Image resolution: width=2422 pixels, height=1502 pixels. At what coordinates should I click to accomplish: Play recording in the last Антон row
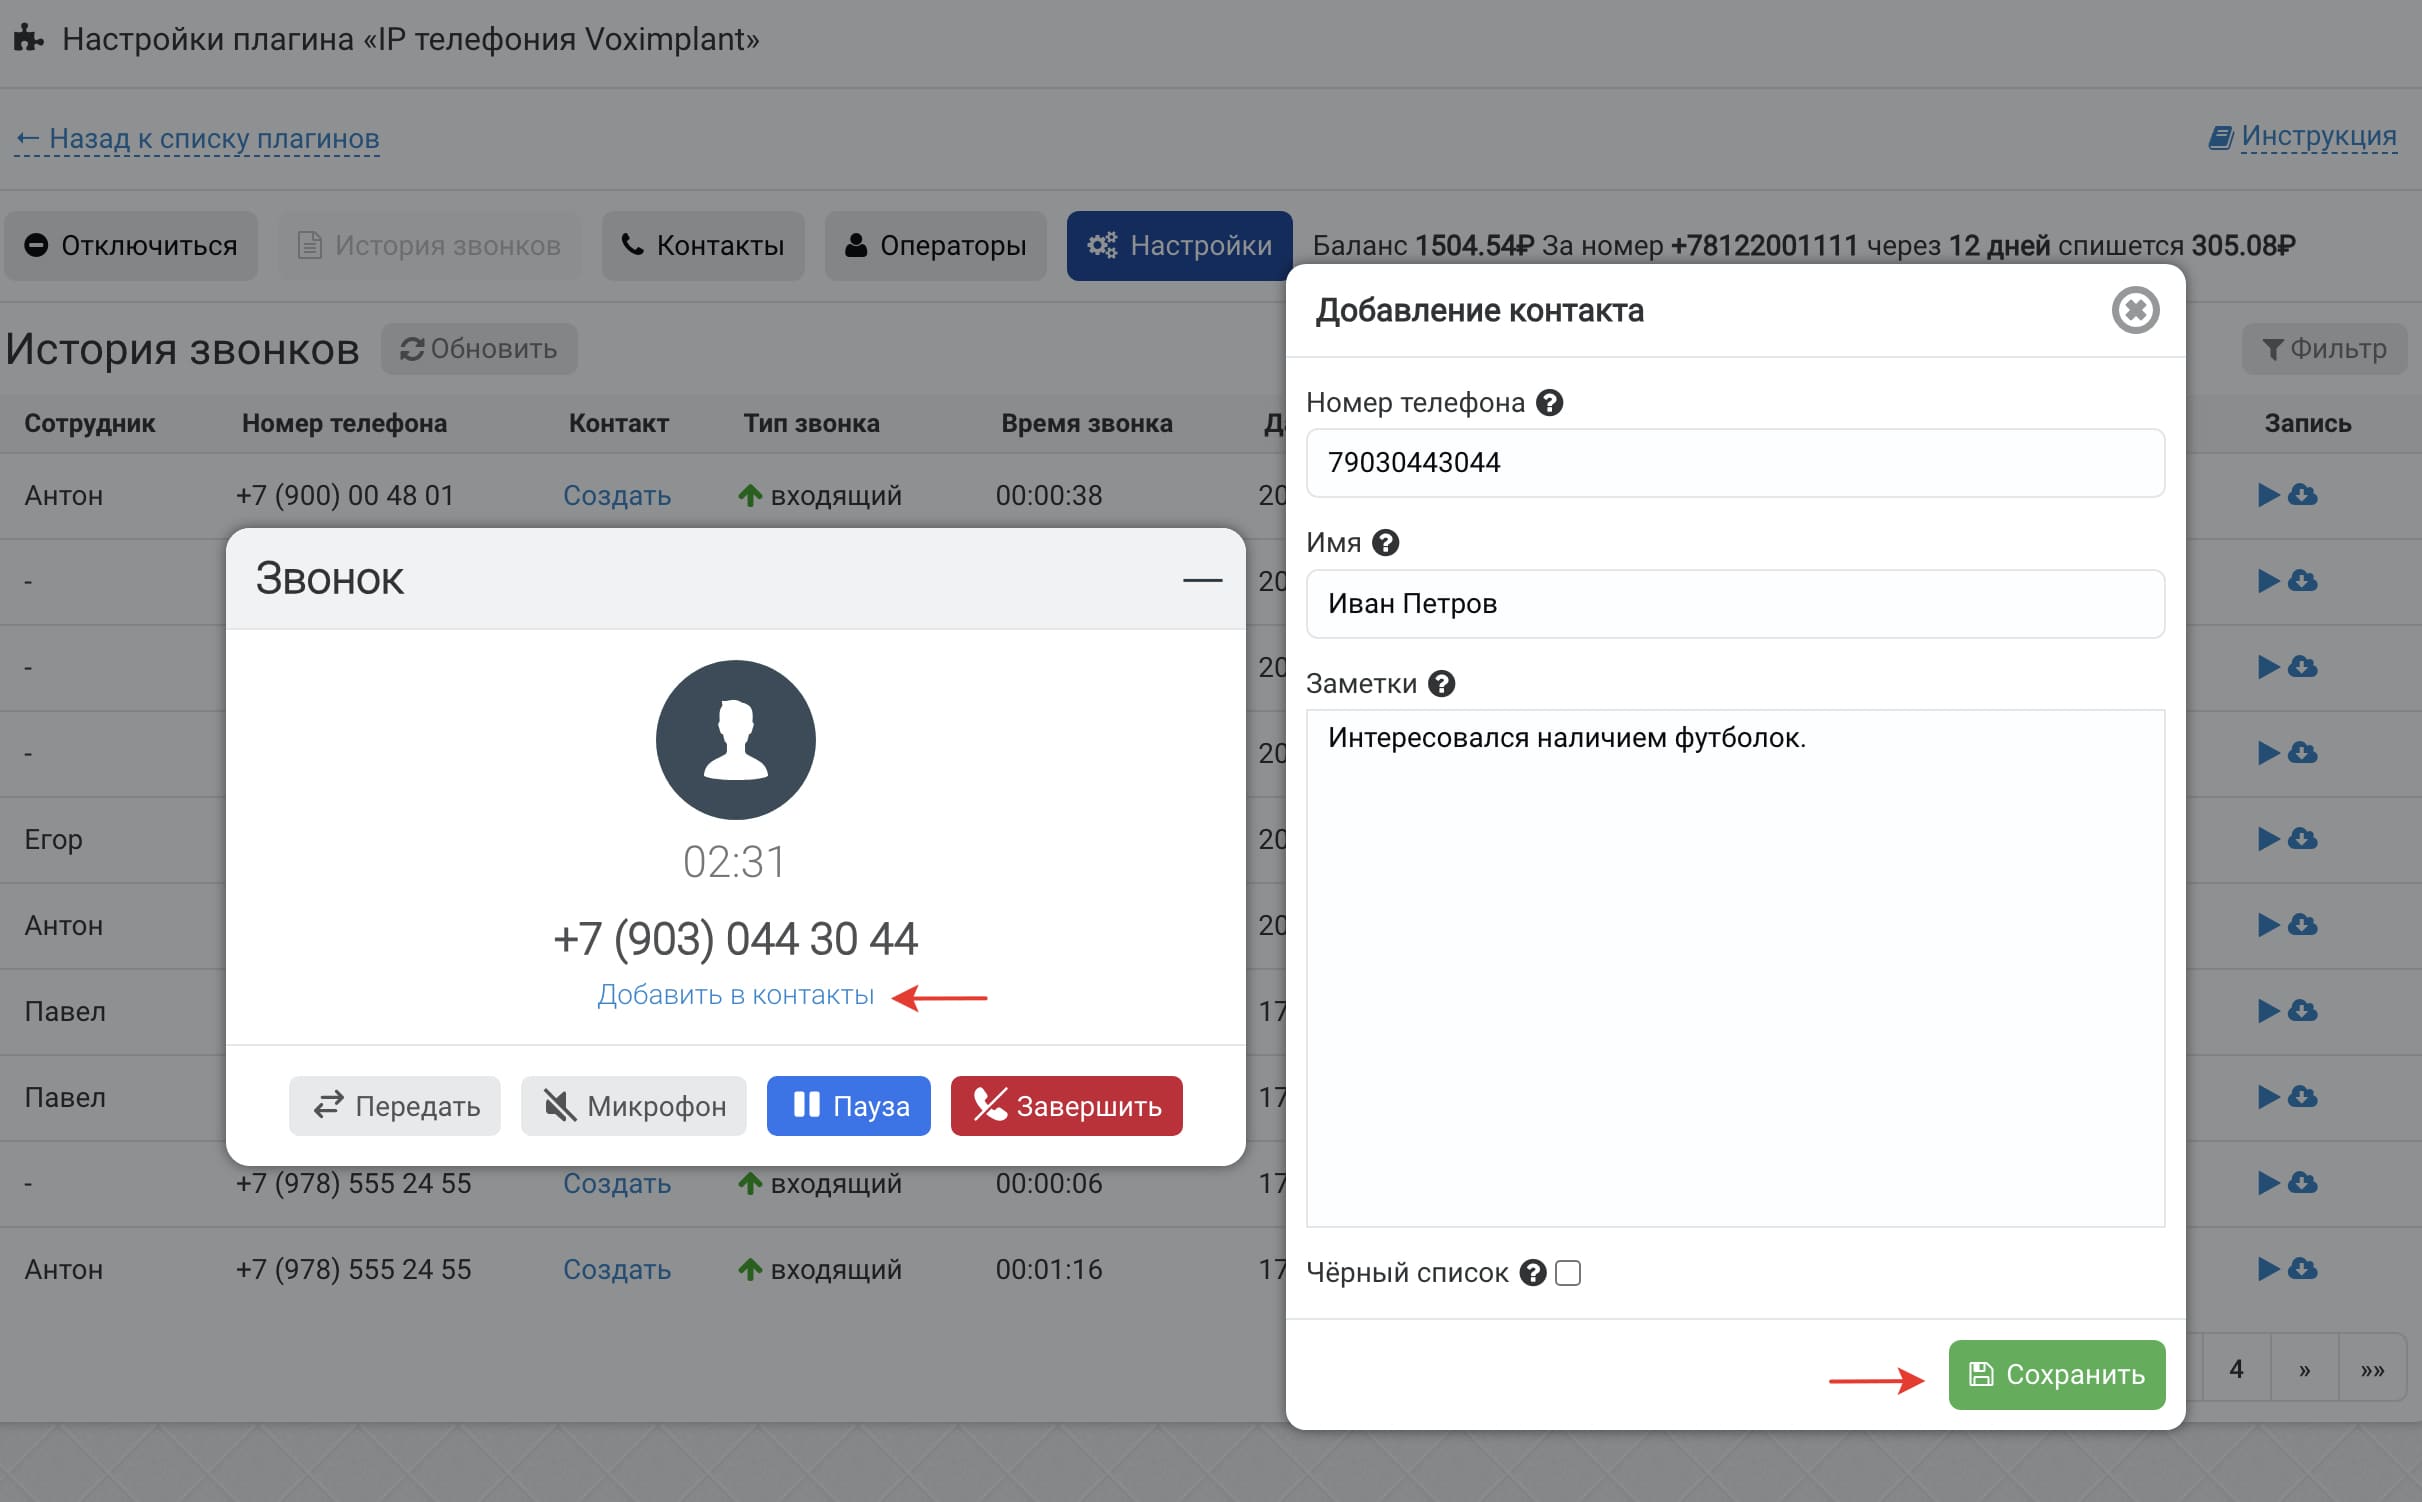tap(2268, 1269)
